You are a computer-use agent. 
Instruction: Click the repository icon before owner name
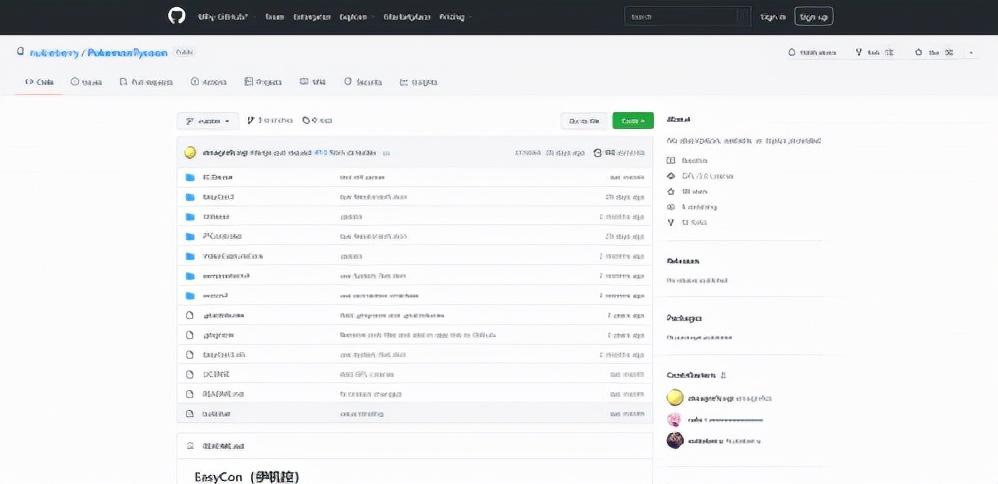20,52
